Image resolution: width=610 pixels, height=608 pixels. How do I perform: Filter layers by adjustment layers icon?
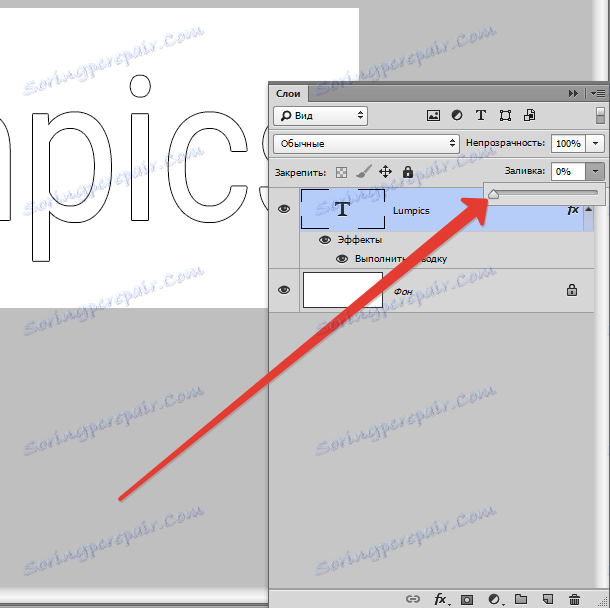click(x=457, y=115)
